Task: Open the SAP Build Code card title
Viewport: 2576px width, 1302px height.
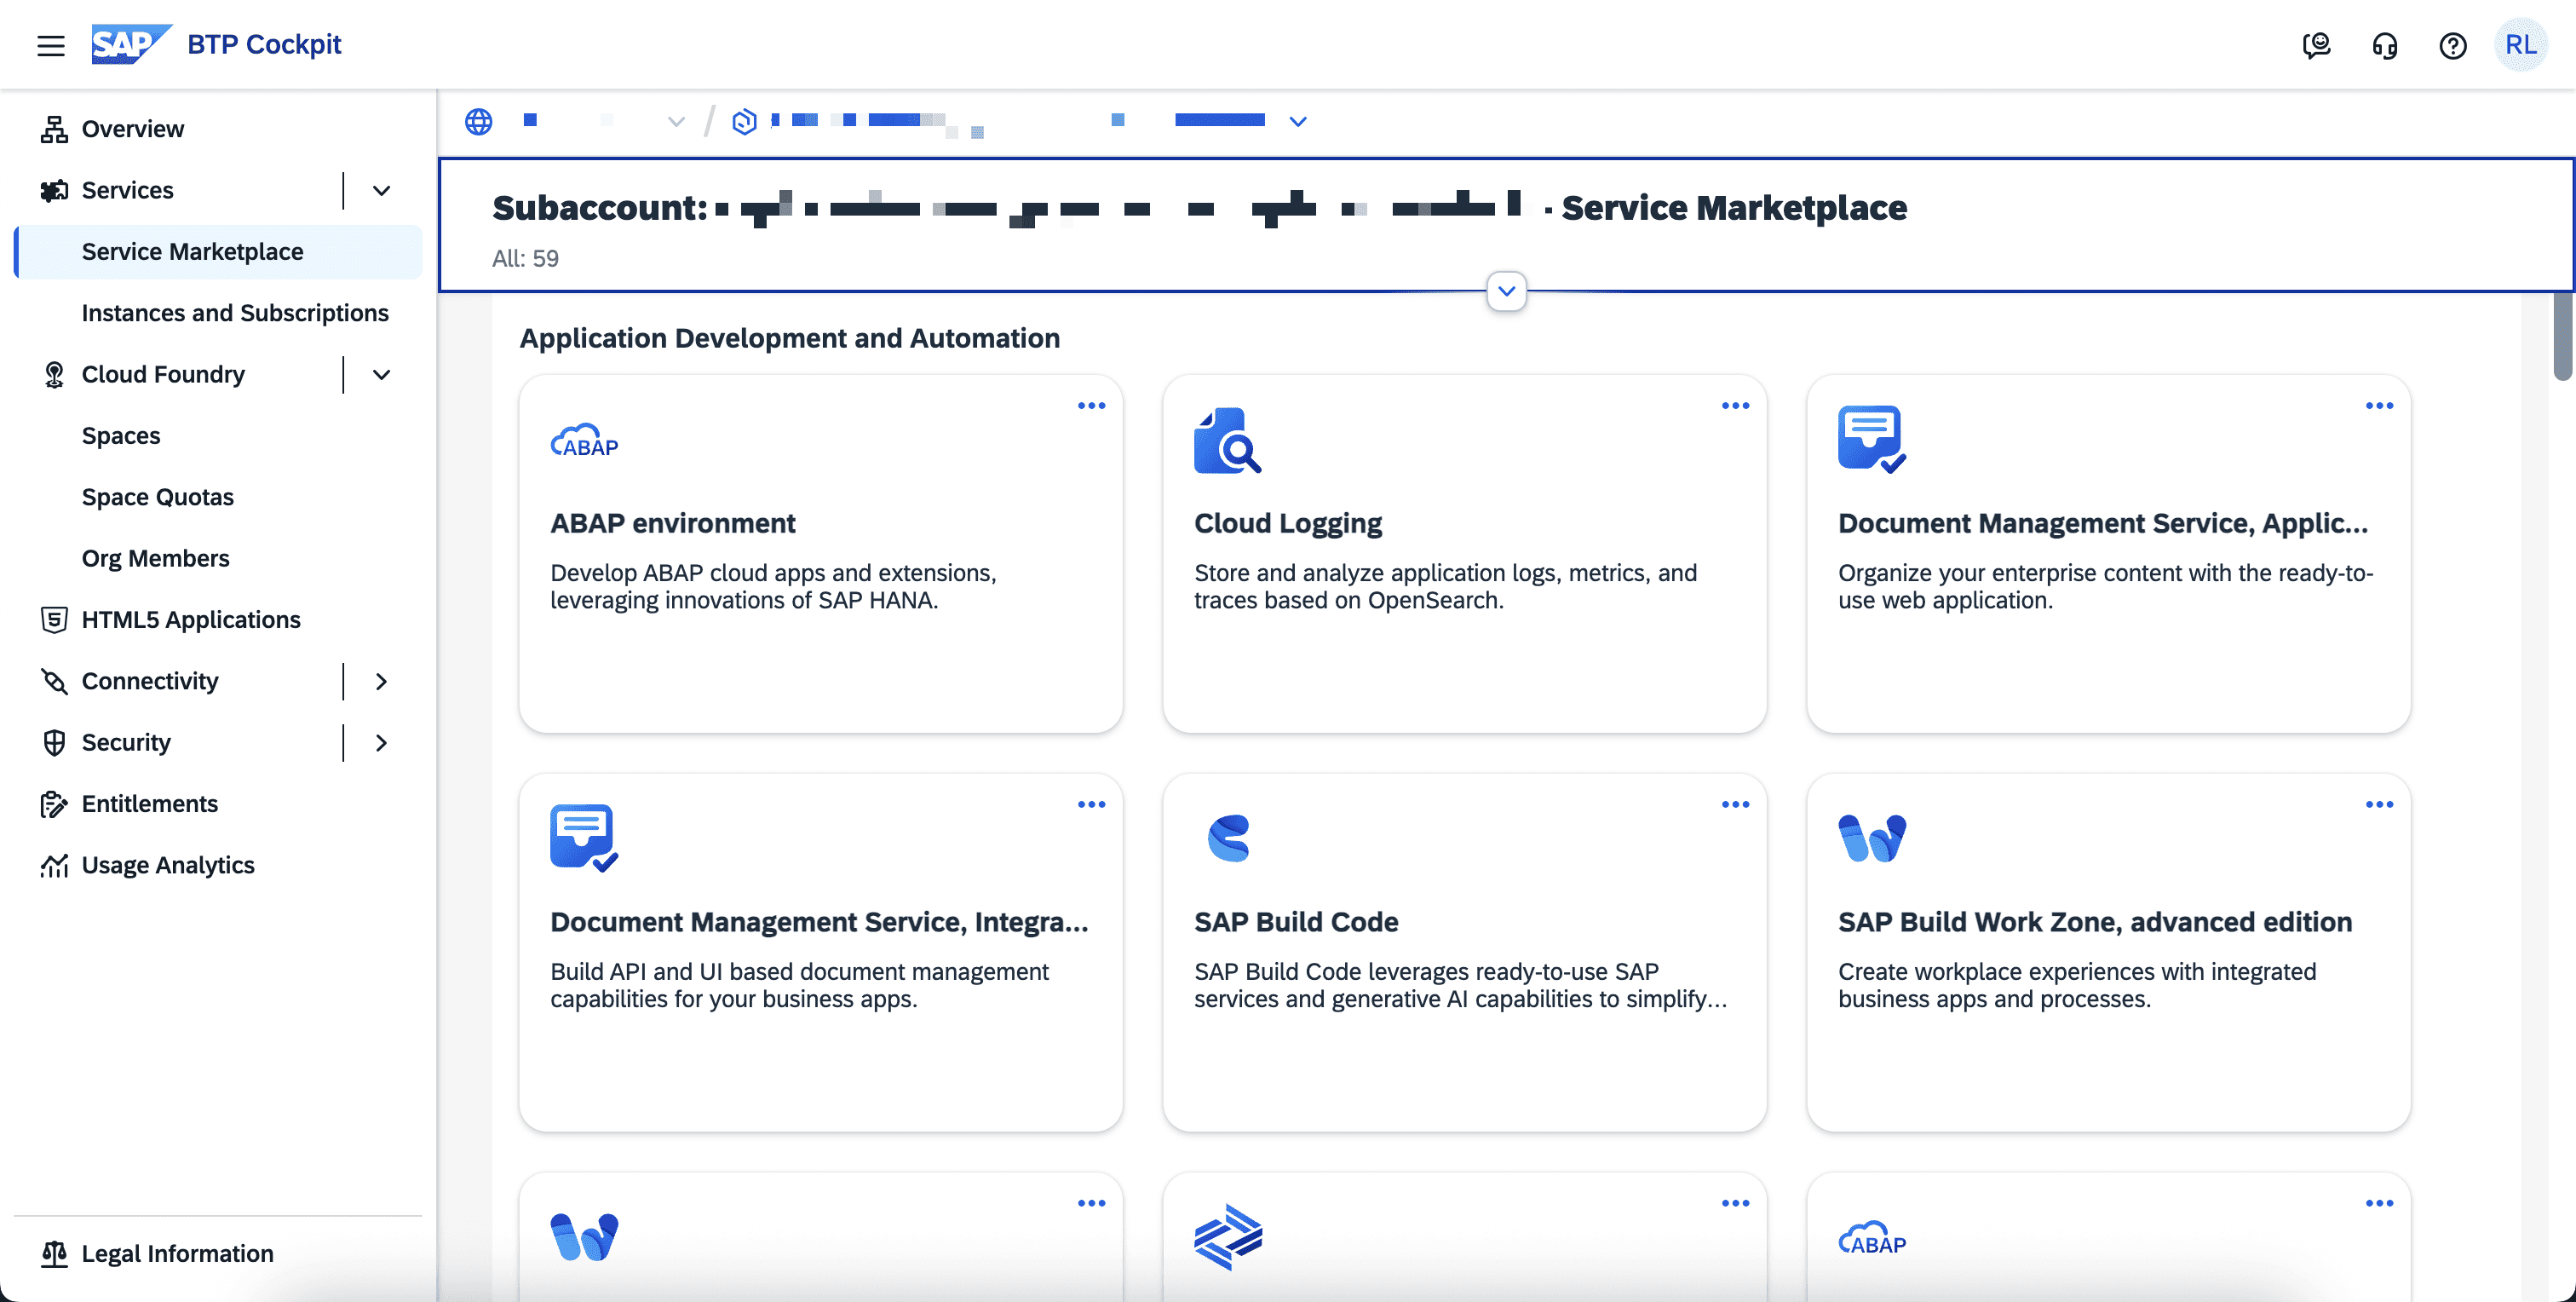Action: point(1296,922)
